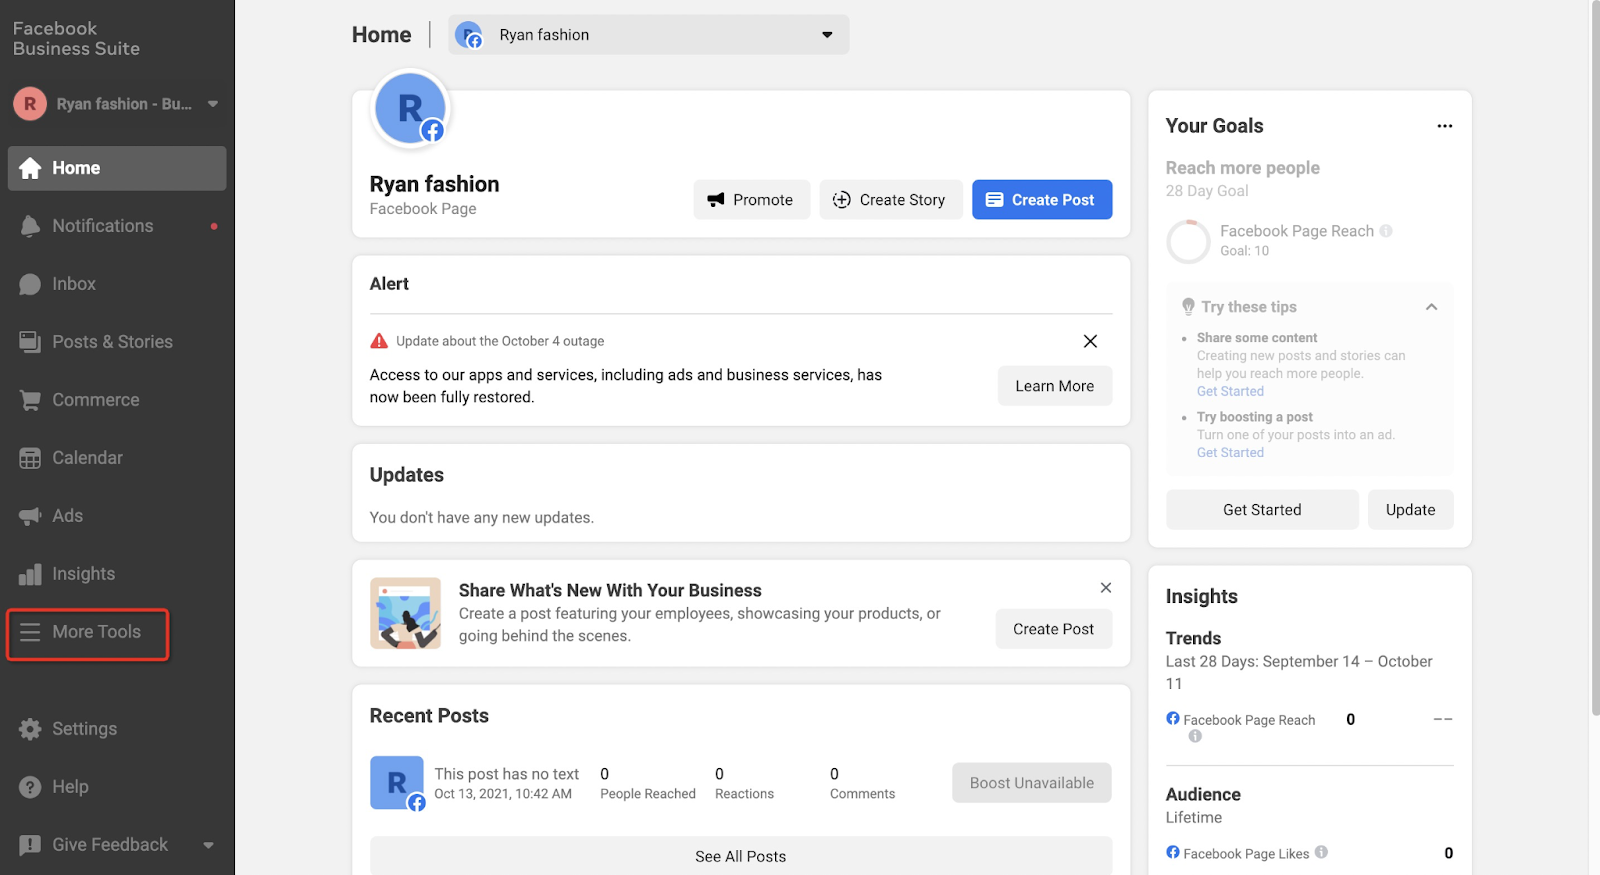Click the Help question mark icon
The height and width of the screenshot is (875, 1600).
point(30,787)
